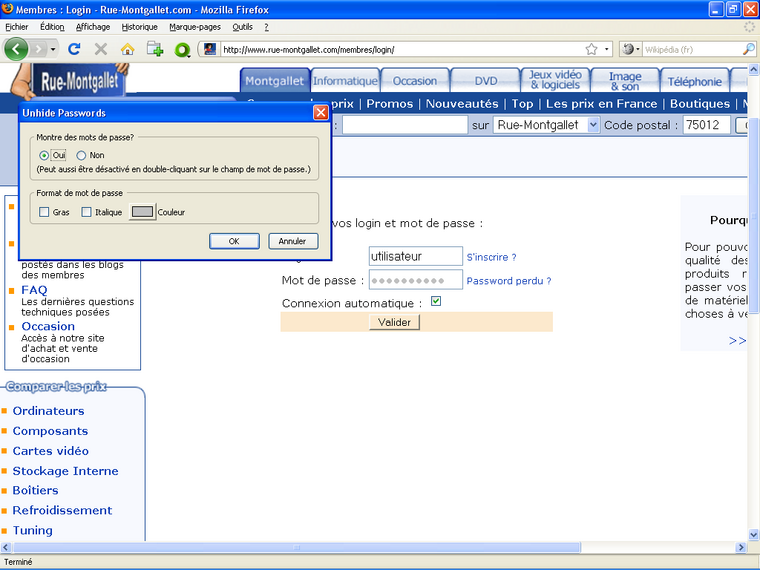Open the Édition menu
The height and width of the screenshot is (570, 760).
click(x=52, y=27)
